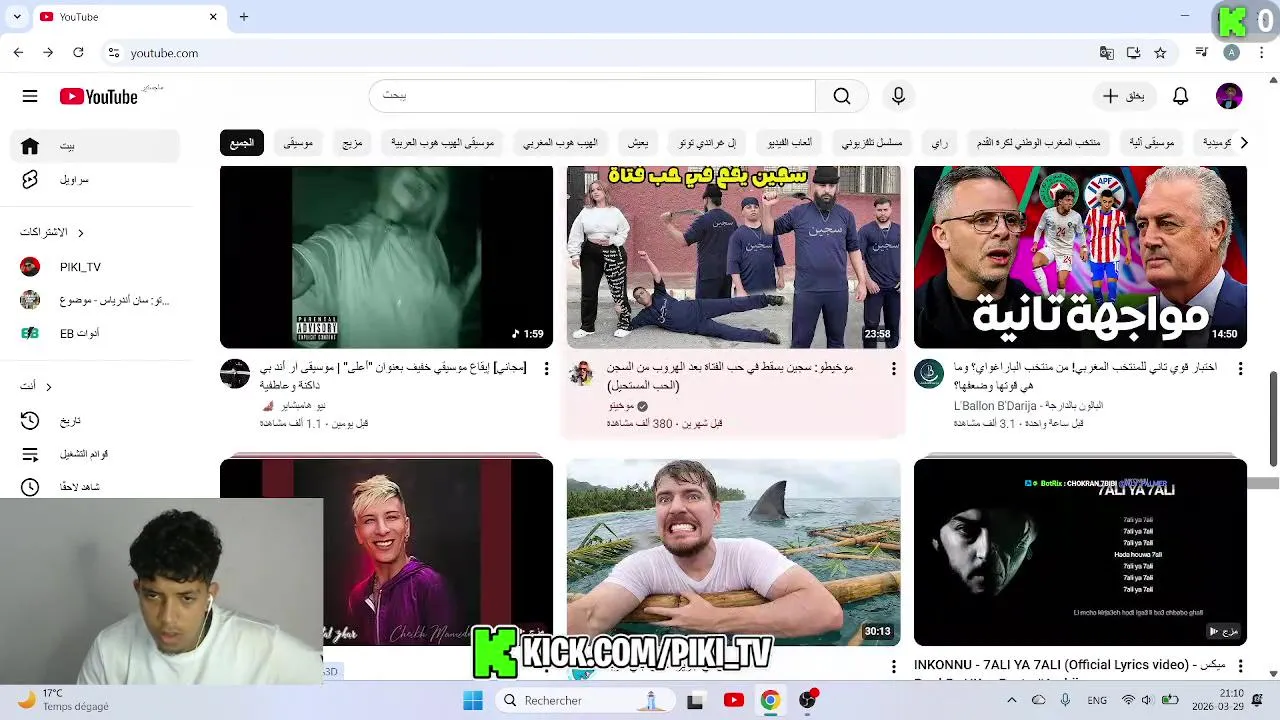Screen dimensions: 1280x720
Task: Click the Create plus button
Action: pos(1124,96)
